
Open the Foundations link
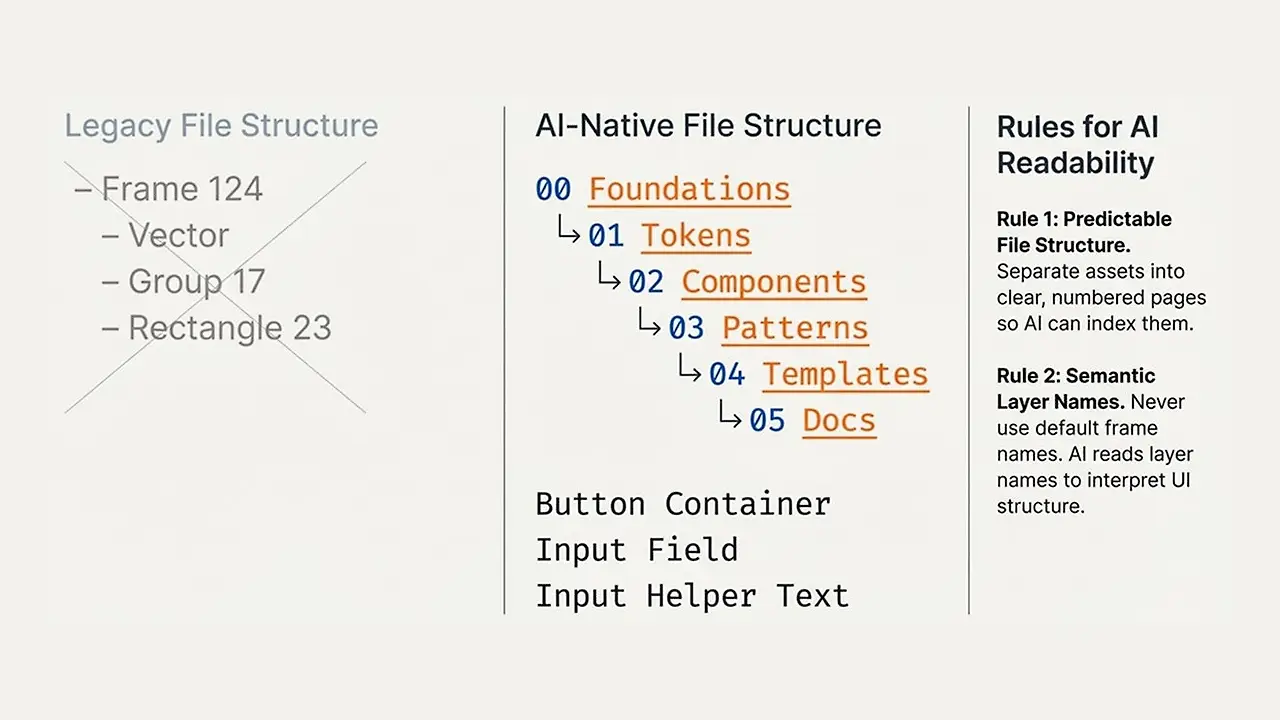point(689,189)
